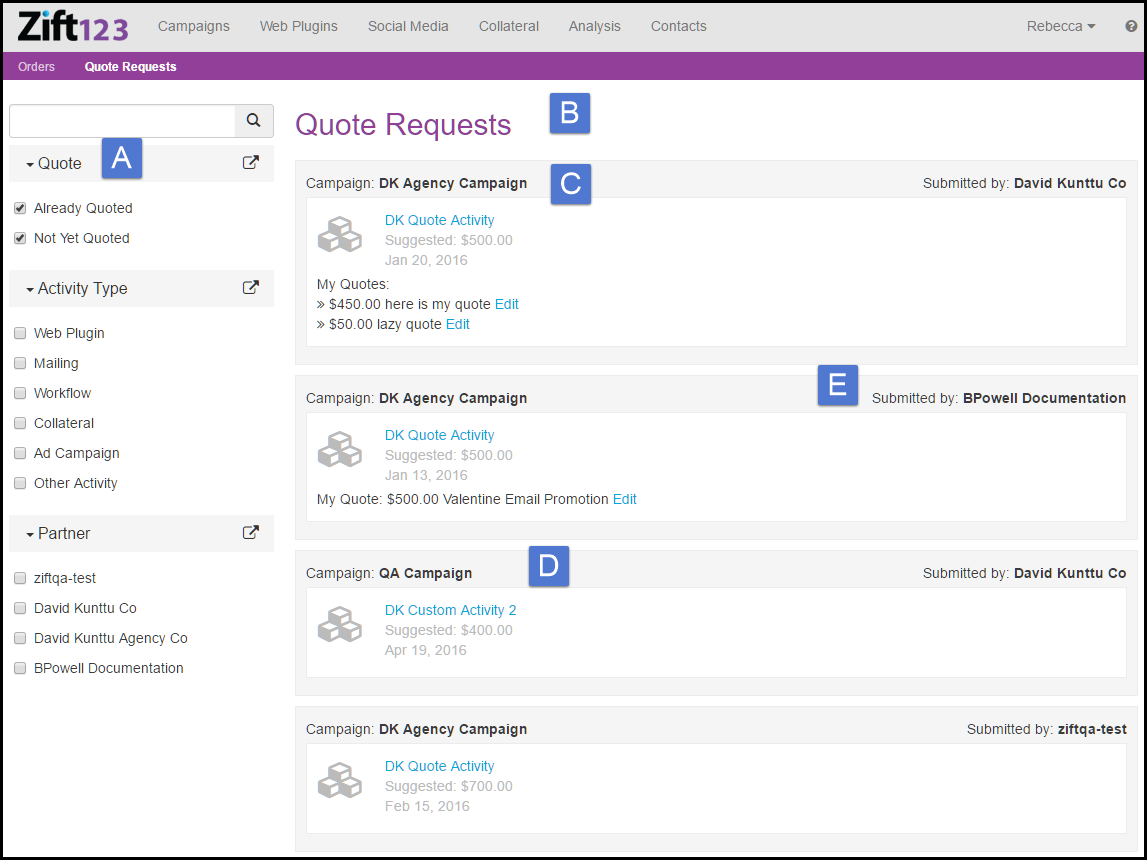
Task: Collapse the Partner filter section
Action: pyautogui.click(x=58, y=534)
